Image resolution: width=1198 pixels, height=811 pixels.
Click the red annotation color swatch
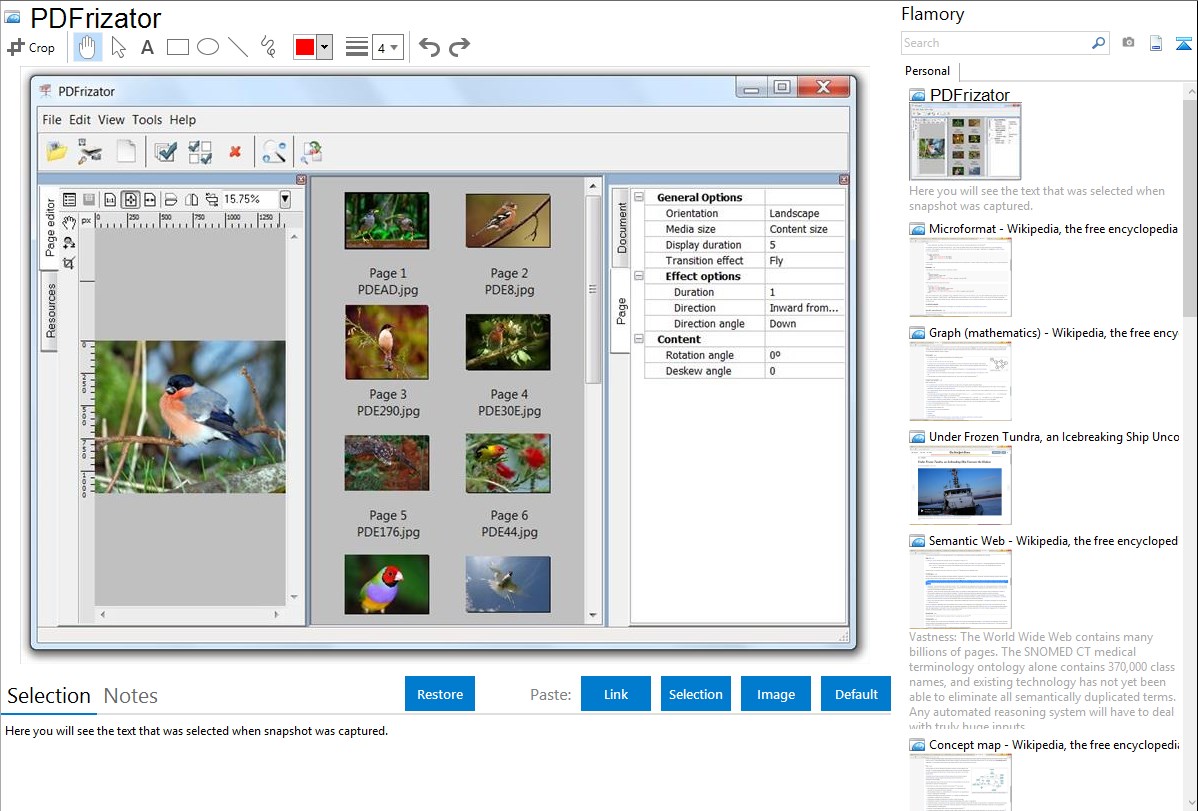tap(305, 47)
